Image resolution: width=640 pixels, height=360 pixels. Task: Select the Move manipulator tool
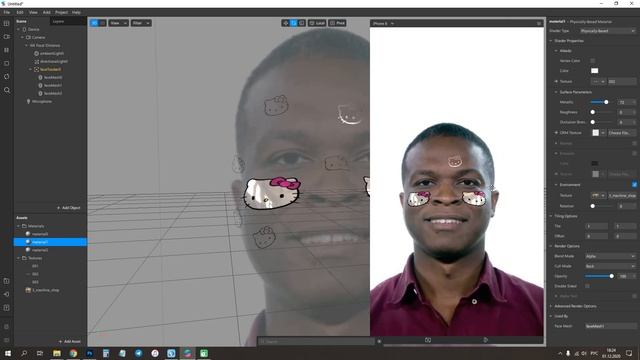tap(285, 23)
